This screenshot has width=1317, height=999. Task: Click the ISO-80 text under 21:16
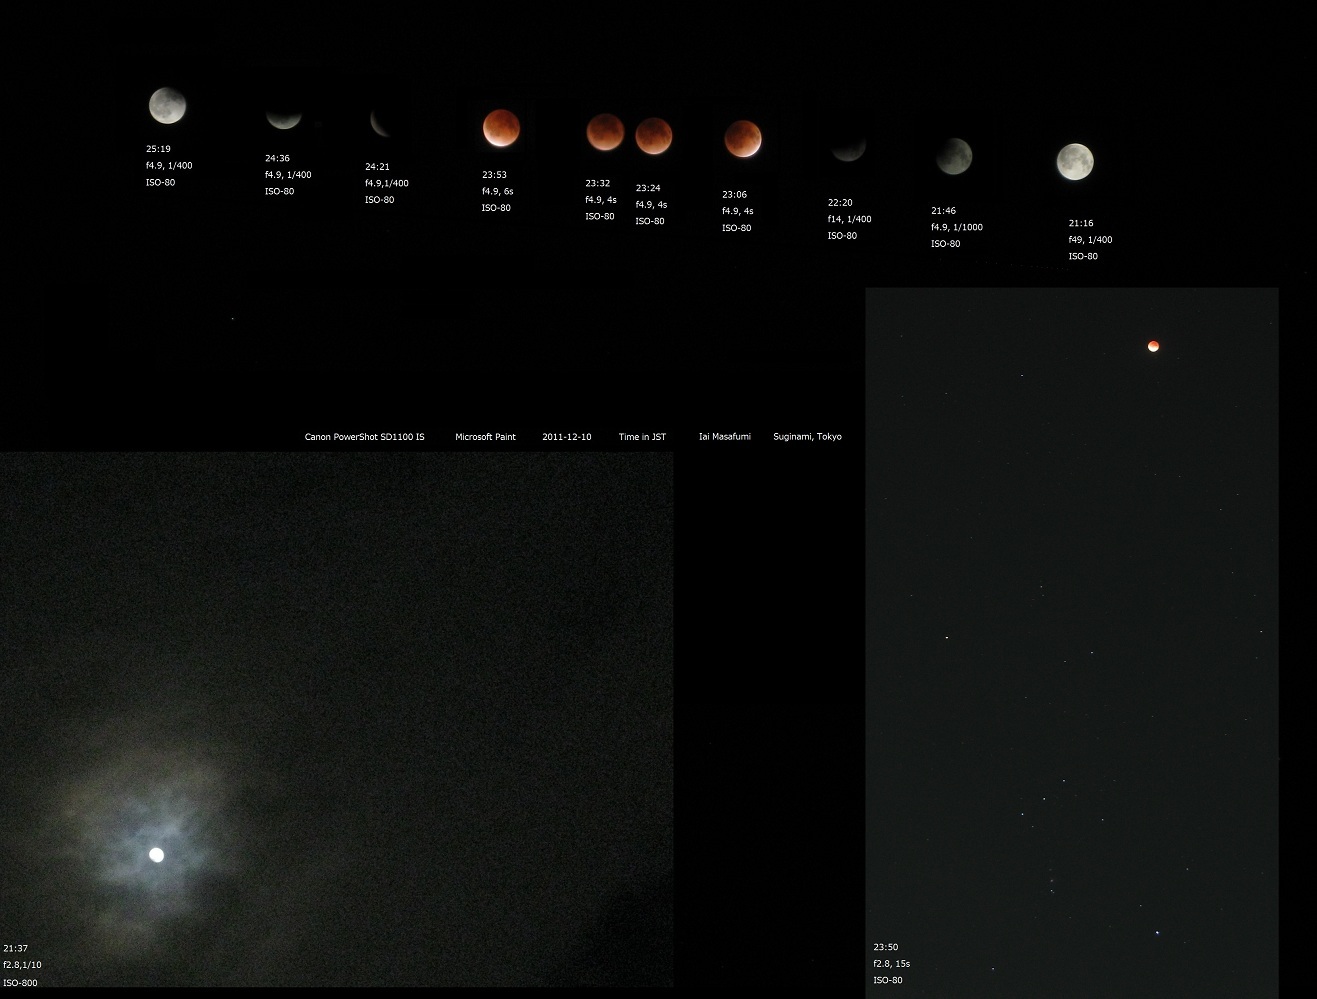pos(1083,257)
